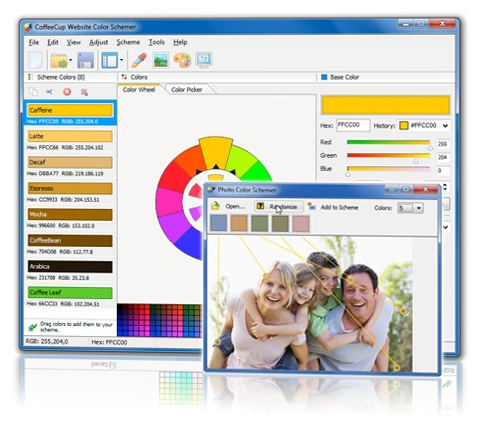Click the panel layout toolbar icon
484x432 pixels.
pyautogui.click(x=110, y=61)
